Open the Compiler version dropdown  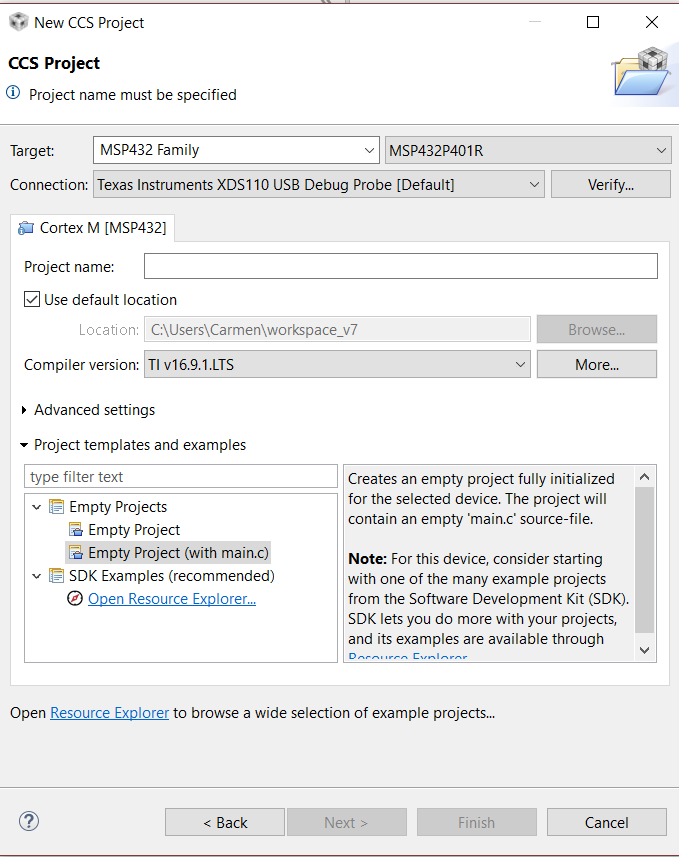[520, 365]
